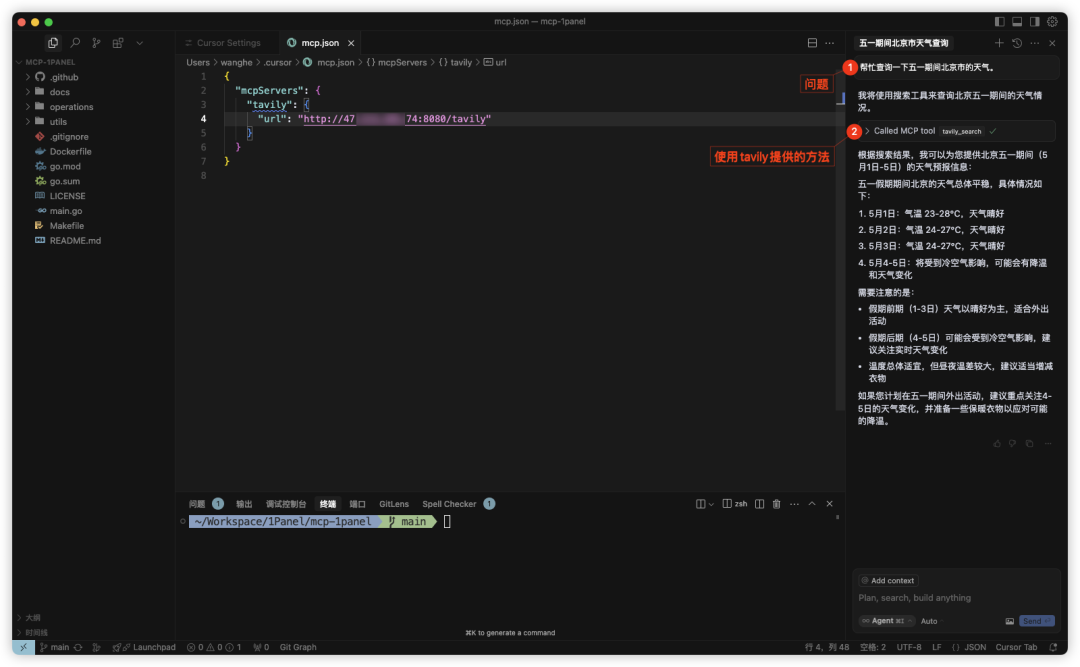Screen dimensions: 1080x667
Task: Open the Search icon in sidebar
Action: 75,43
